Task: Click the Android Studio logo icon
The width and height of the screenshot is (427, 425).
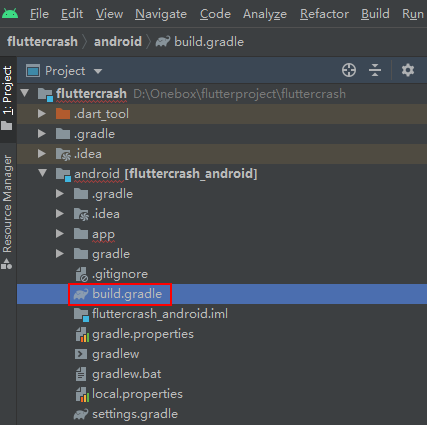Action: coord(10,13)
